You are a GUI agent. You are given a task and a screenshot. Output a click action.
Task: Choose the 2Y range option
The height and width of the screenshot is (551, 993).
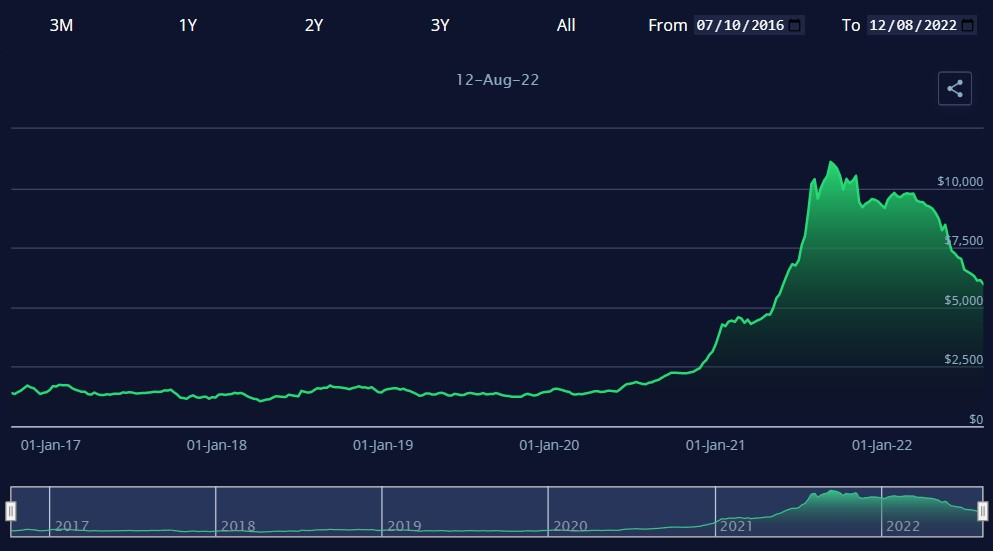[314, 25]
